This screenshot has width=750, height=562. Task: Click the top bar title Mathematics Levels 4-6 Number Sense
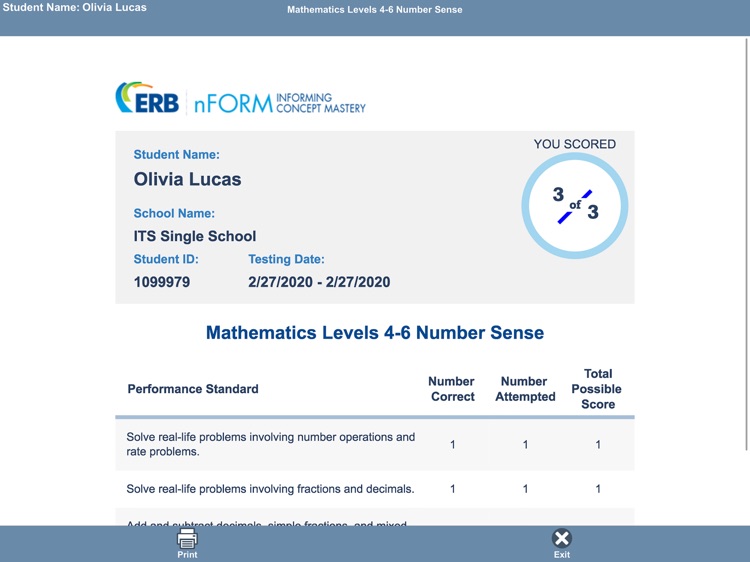375,10
